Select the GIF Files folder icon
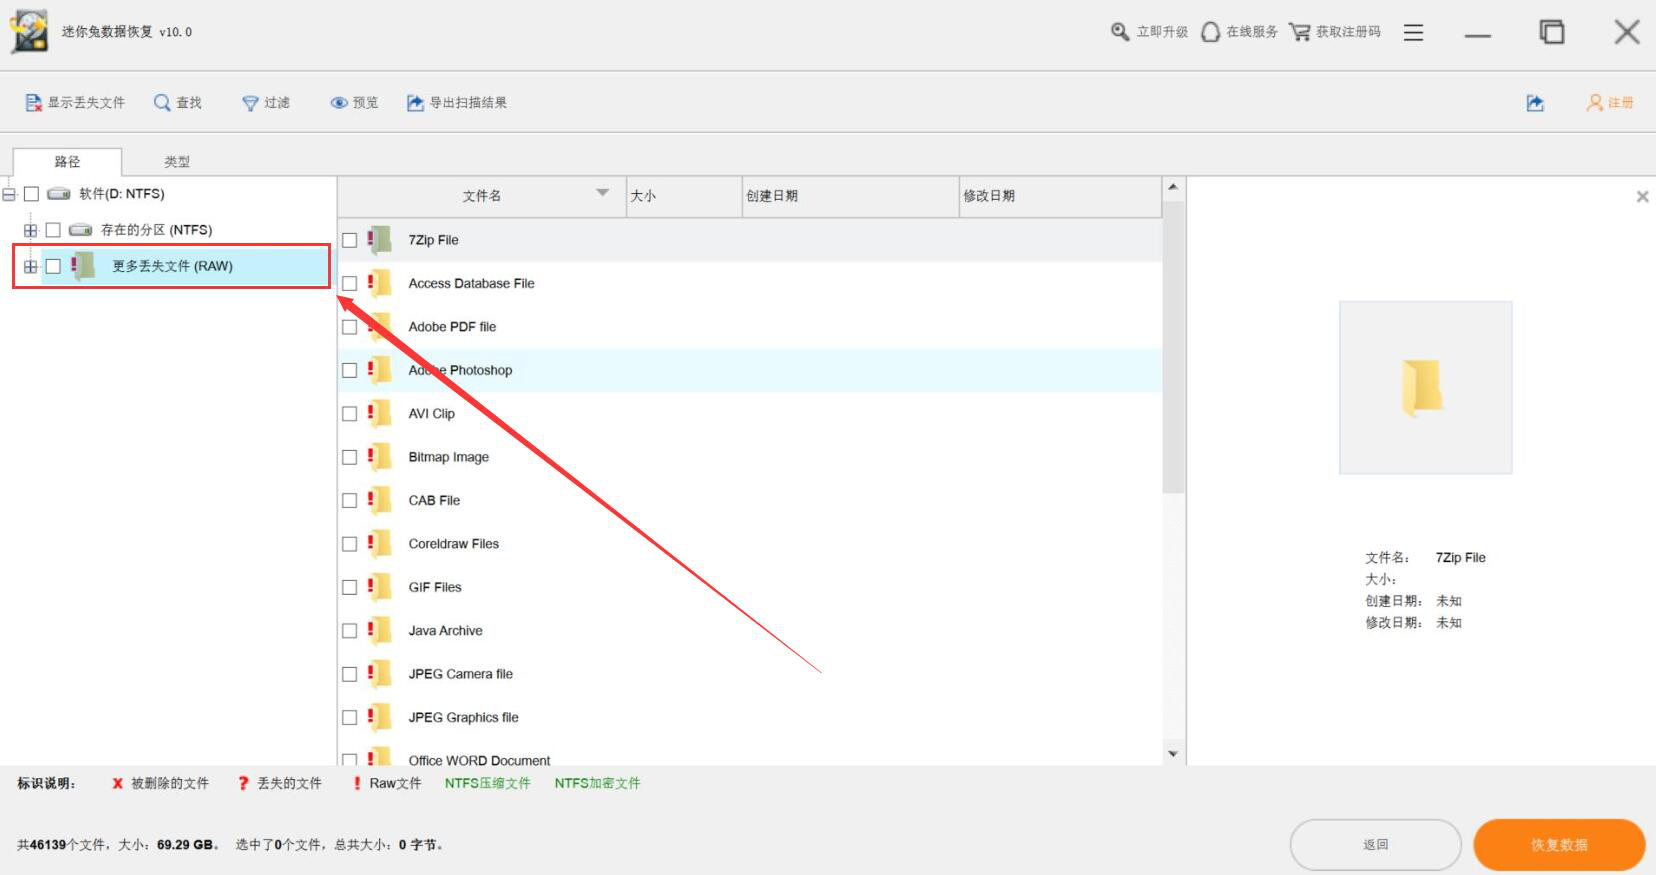 [380, 587]
